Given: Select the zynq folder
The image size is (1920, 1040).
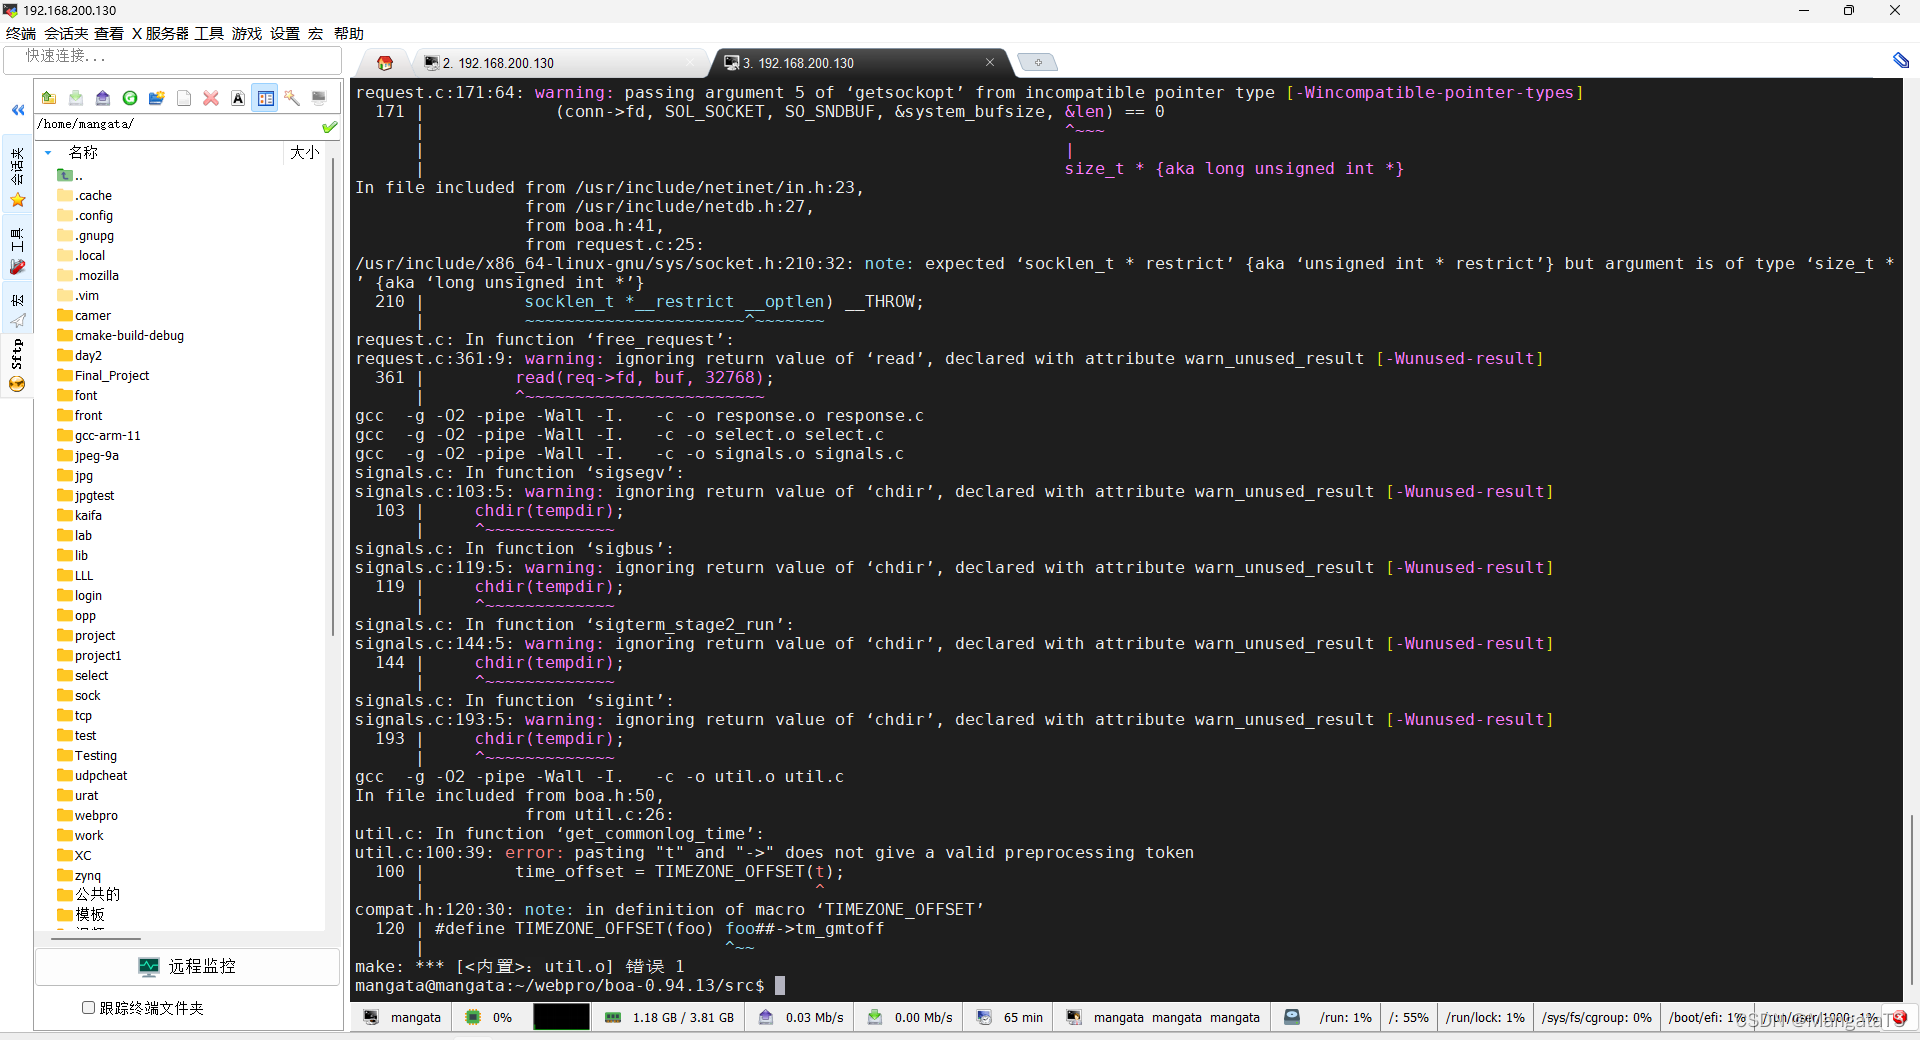Looking at the screenshot, I should (79, 875).
